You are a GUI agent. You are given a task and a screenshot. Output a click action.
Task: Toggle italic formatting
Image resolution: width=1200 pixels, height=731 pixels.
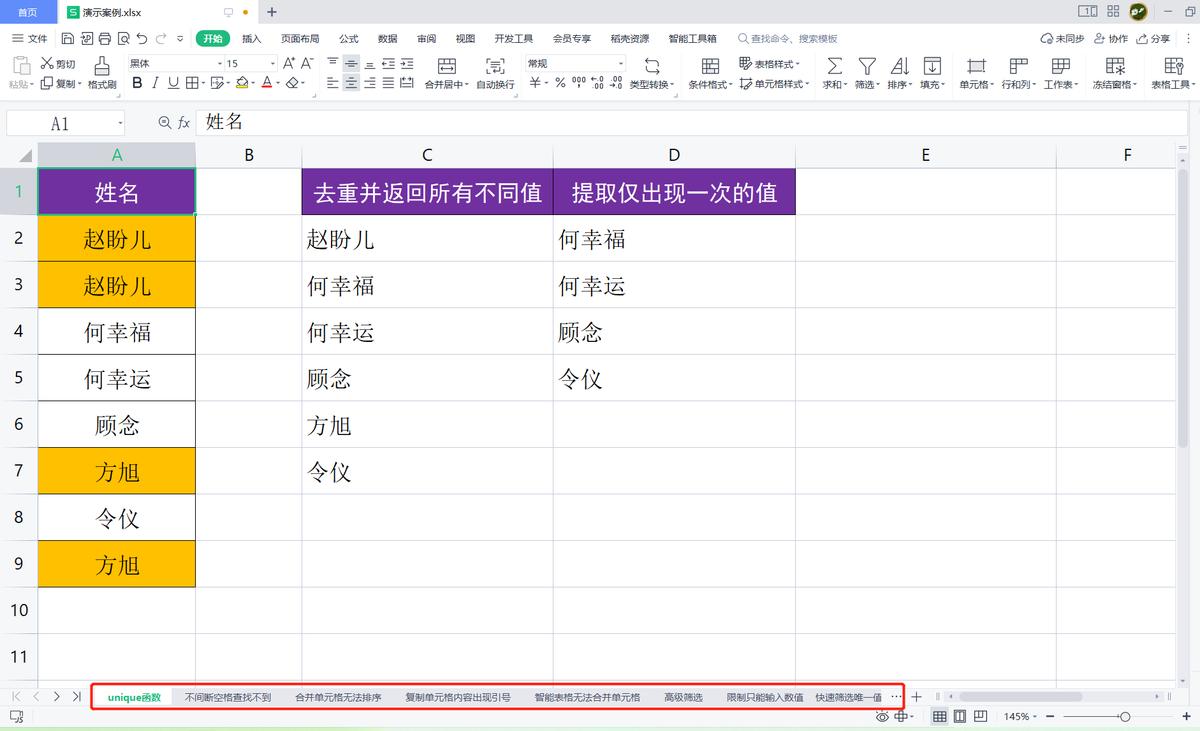pos(155,84)
